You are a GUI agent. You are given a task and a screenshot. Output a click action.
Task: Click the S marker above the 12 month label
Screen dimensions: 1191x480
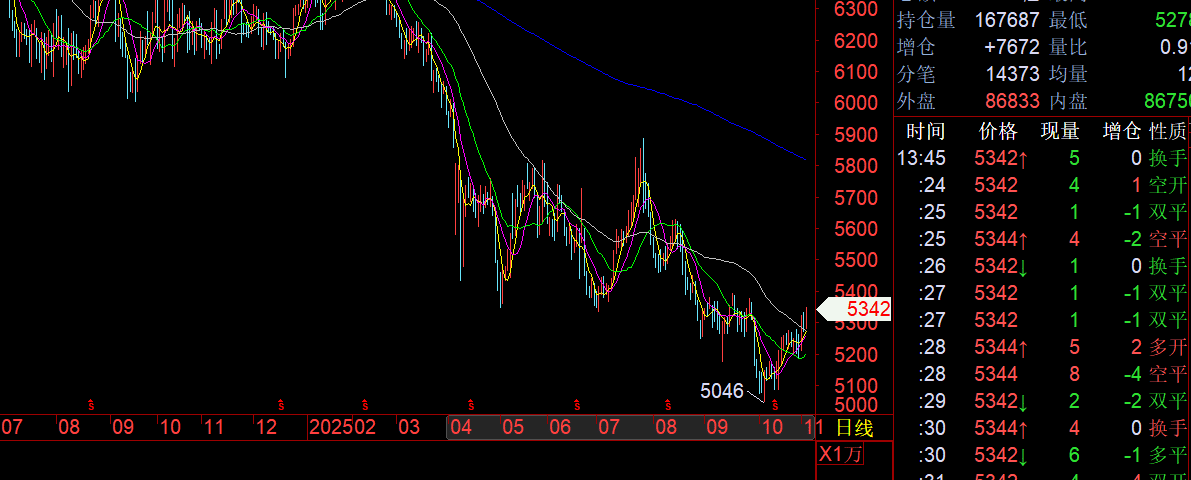click(x=282, y=404)
